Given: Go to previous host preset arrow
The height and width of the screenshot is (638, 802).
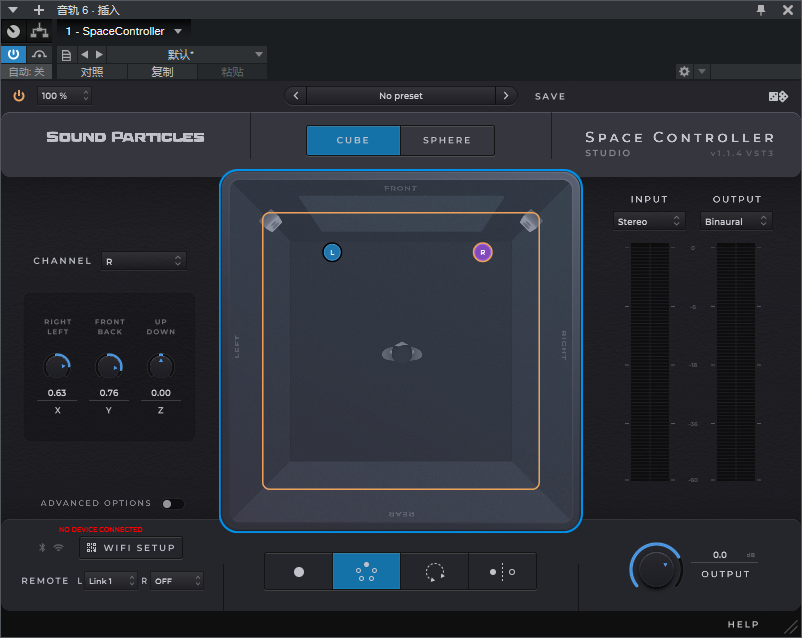Looking at the screenshot, I should 84,54.
